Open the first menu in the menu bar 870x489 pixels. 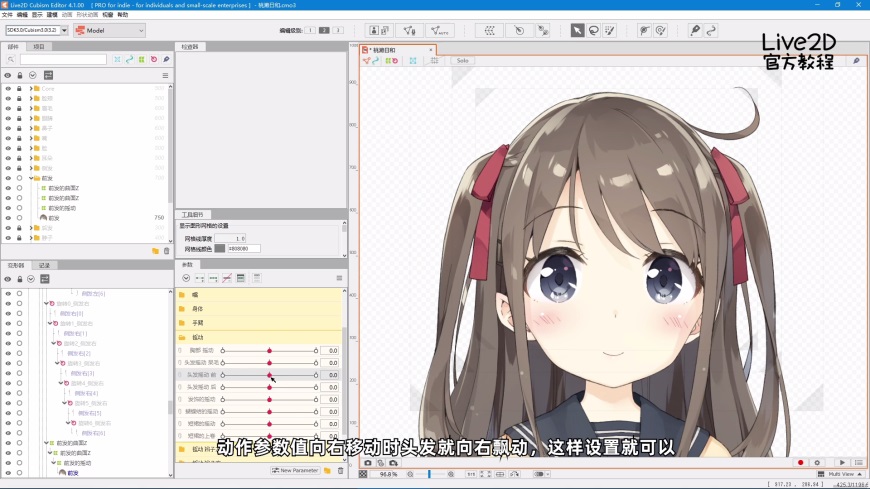7,15
